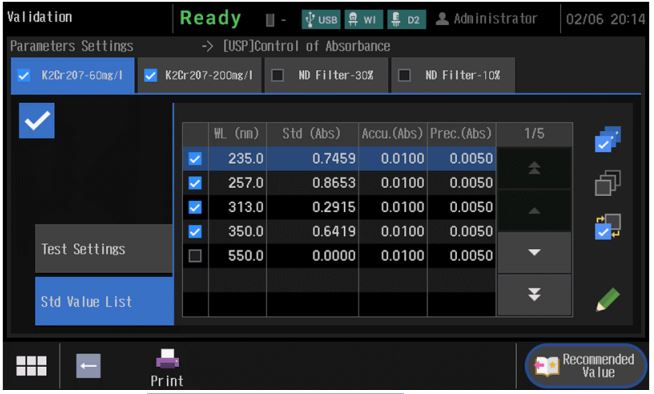Click the back arrow icon

coord(88,366)
